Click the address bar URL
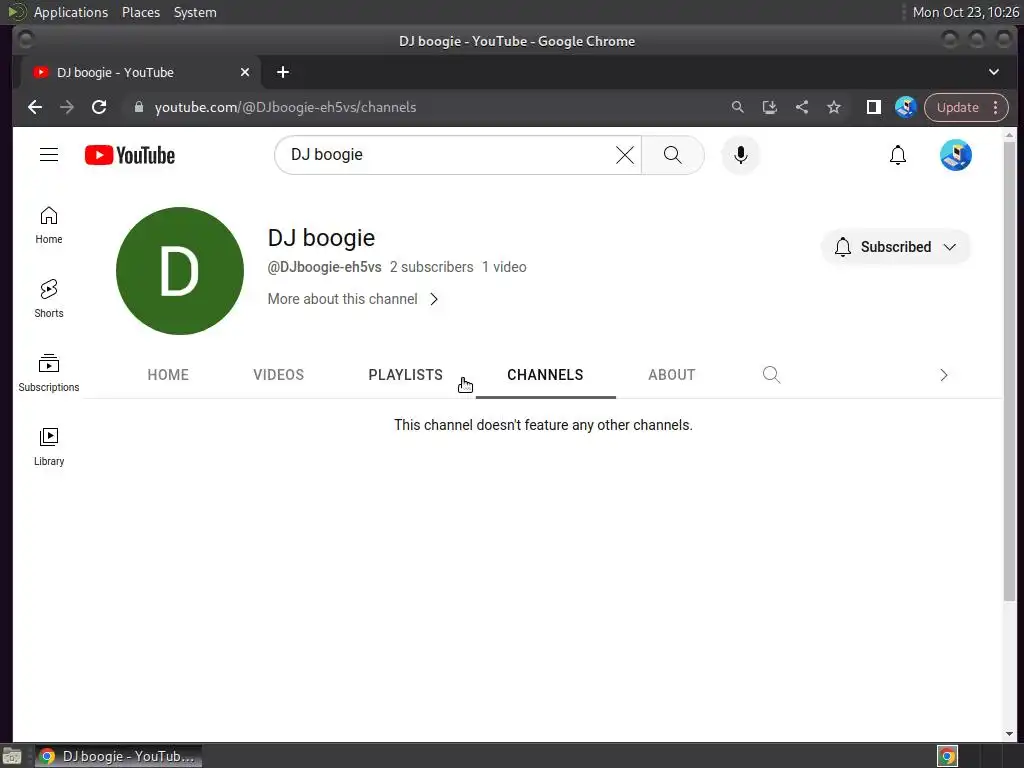Viewport: 1024px width, 768px height. (285, 107)
